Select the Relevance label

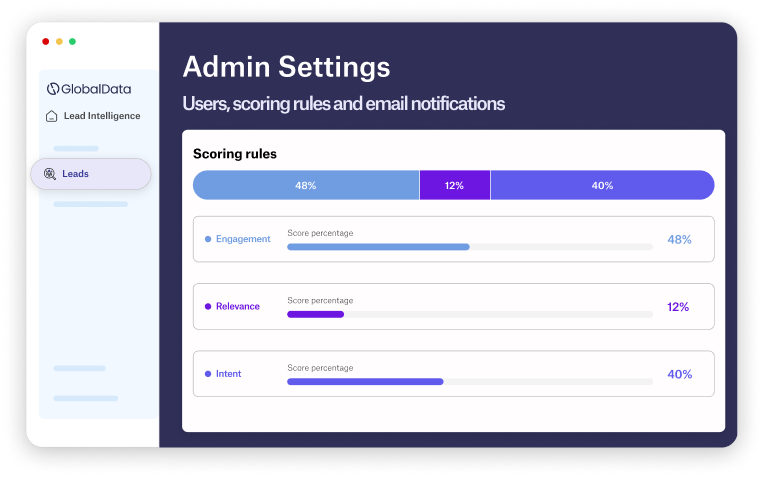click(x=238, y=306)
